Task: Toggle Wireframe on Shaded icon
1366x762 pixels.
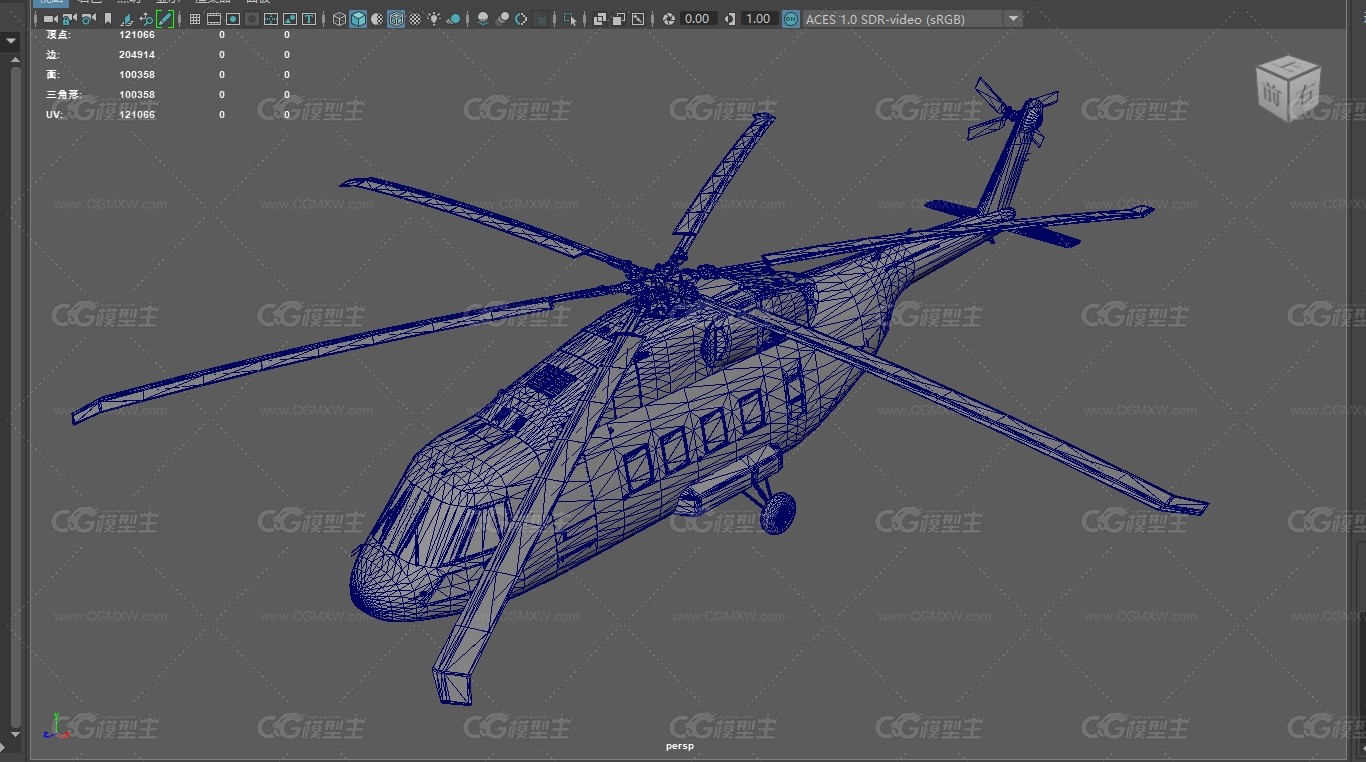Action: (x=396, y=19)
